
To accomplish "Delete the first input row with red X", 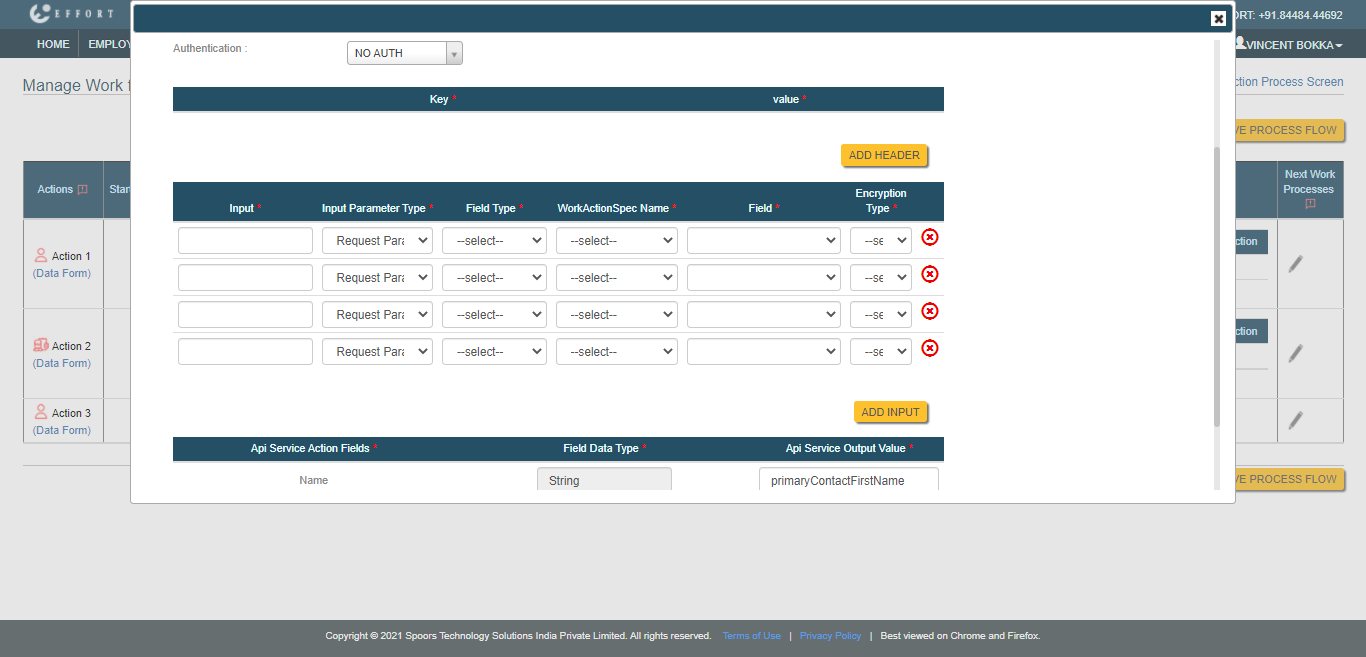I will [x=929, y=237].
